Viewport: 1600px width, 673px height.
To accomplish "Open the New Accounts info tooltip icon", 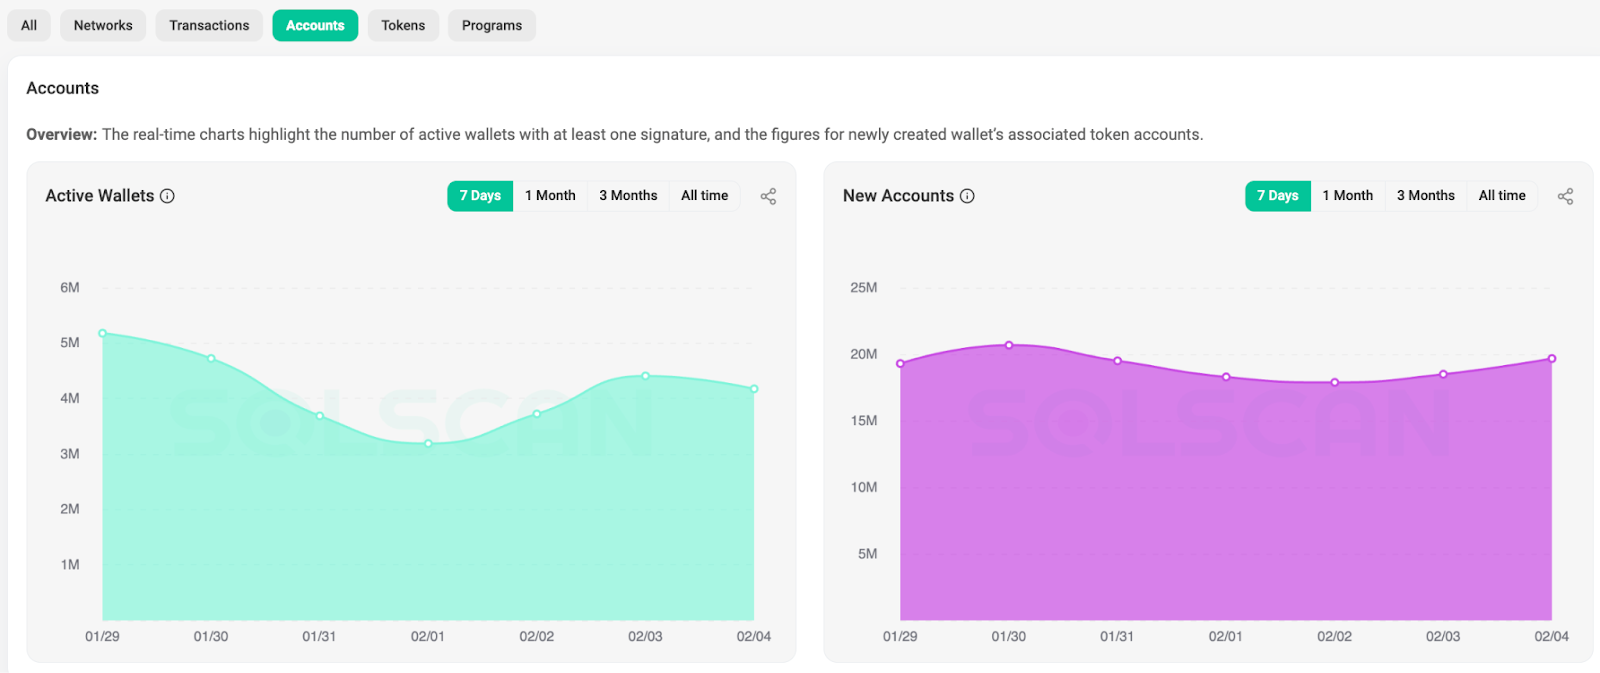I will [x=967, y=196].
